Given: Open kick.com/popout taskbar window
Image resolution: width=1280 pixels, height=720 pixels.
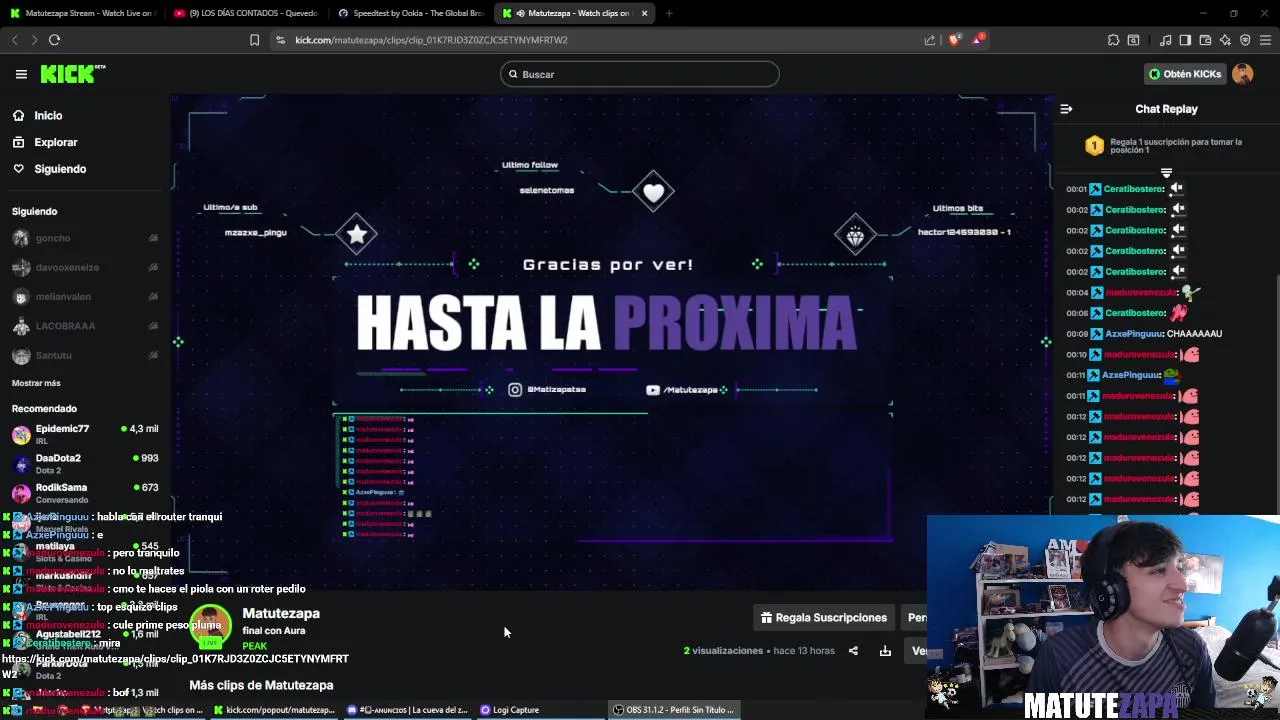Looking at the screenshot, I should [274, 710].
